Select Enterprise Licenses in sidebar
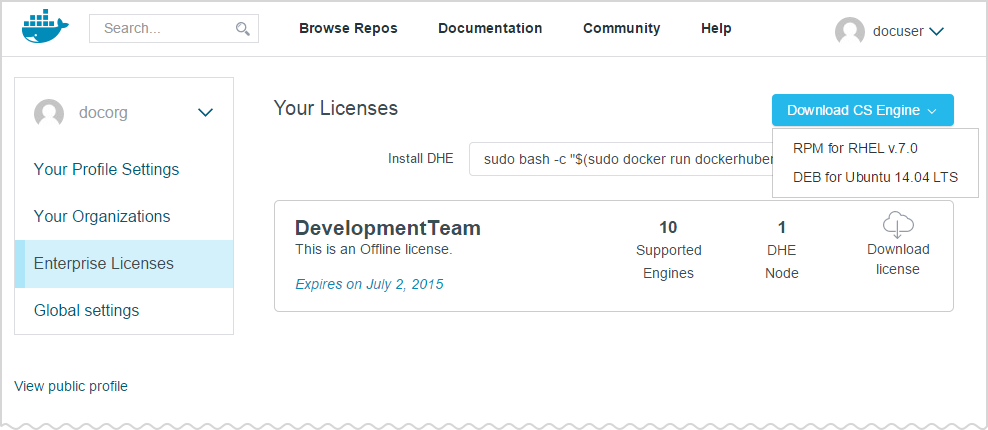The height and width of the screenshot is (430, 988). pos(104,264)
